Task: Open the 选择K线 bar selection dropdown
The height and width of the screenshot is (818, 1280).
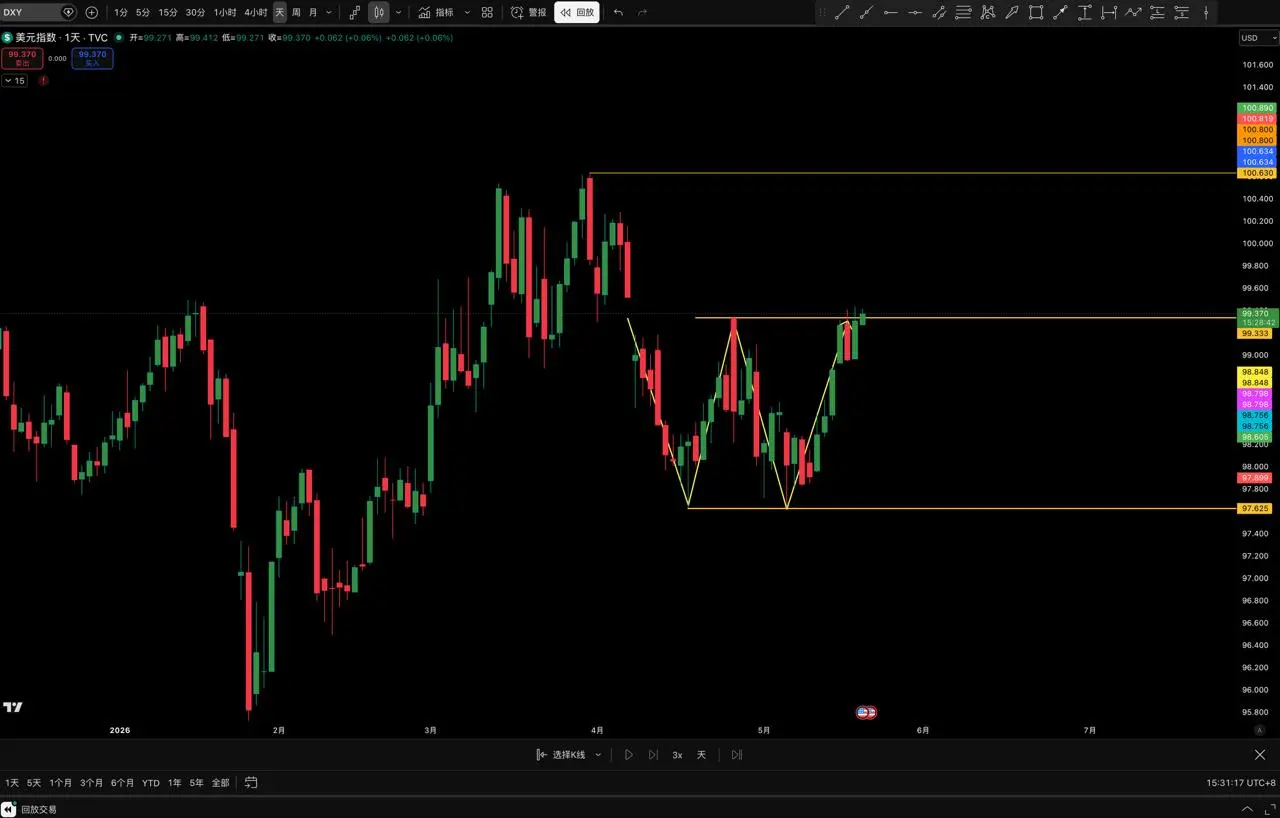Action: point(569,755)
